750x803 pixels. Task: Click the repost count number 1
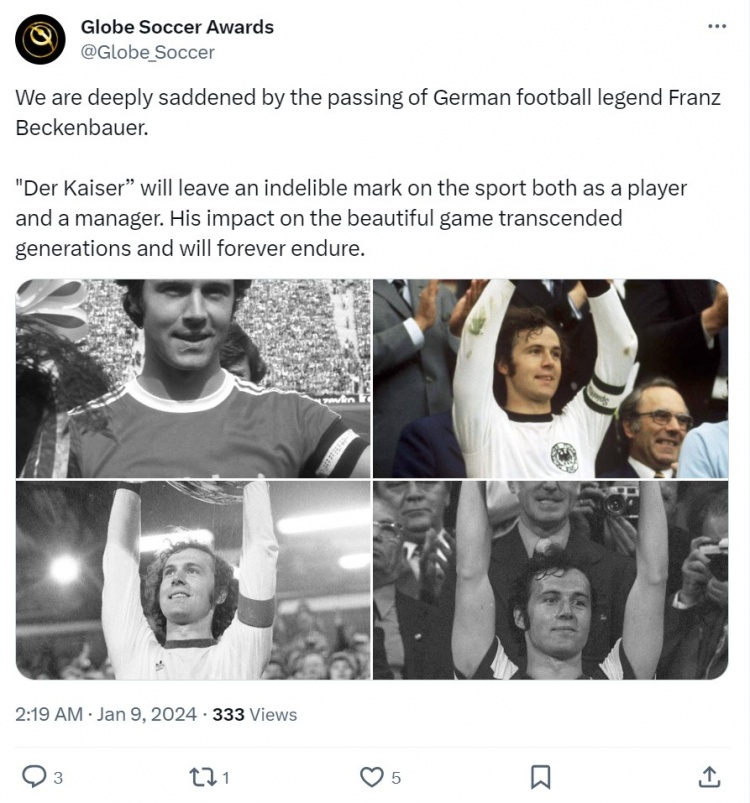click(x=226, y=777)
